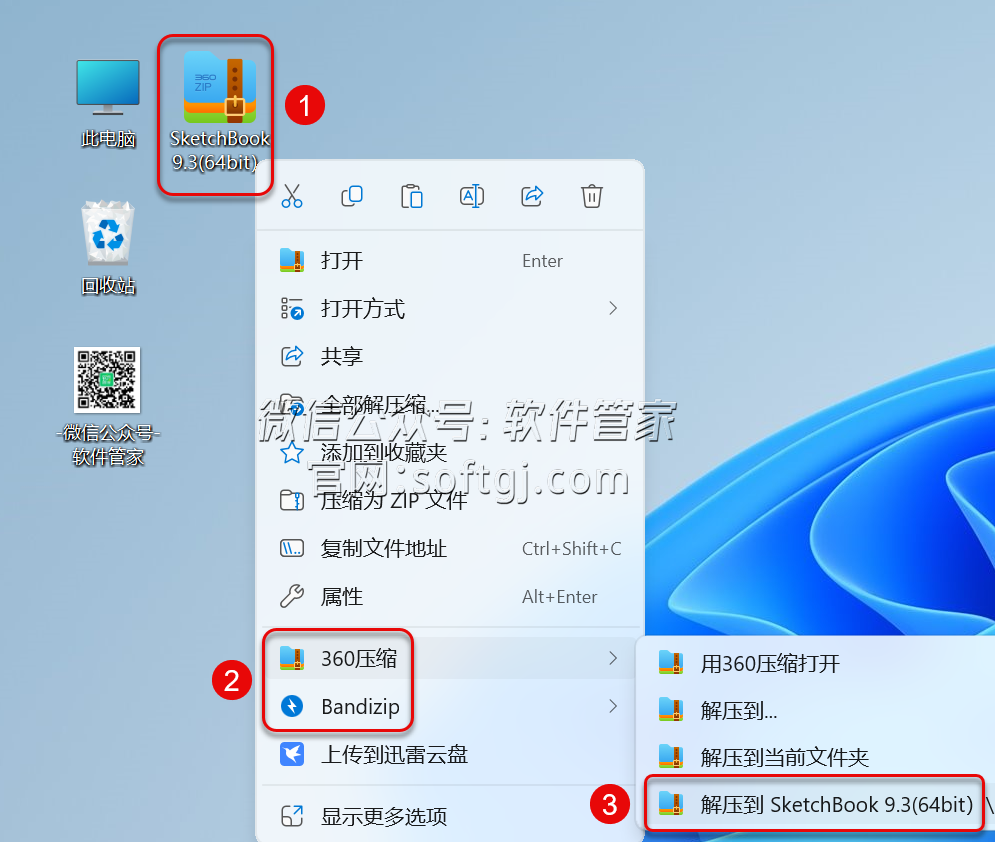Expand the 360压缩 chevron arrow
This screenshot has height=842, width=995.
612,658
